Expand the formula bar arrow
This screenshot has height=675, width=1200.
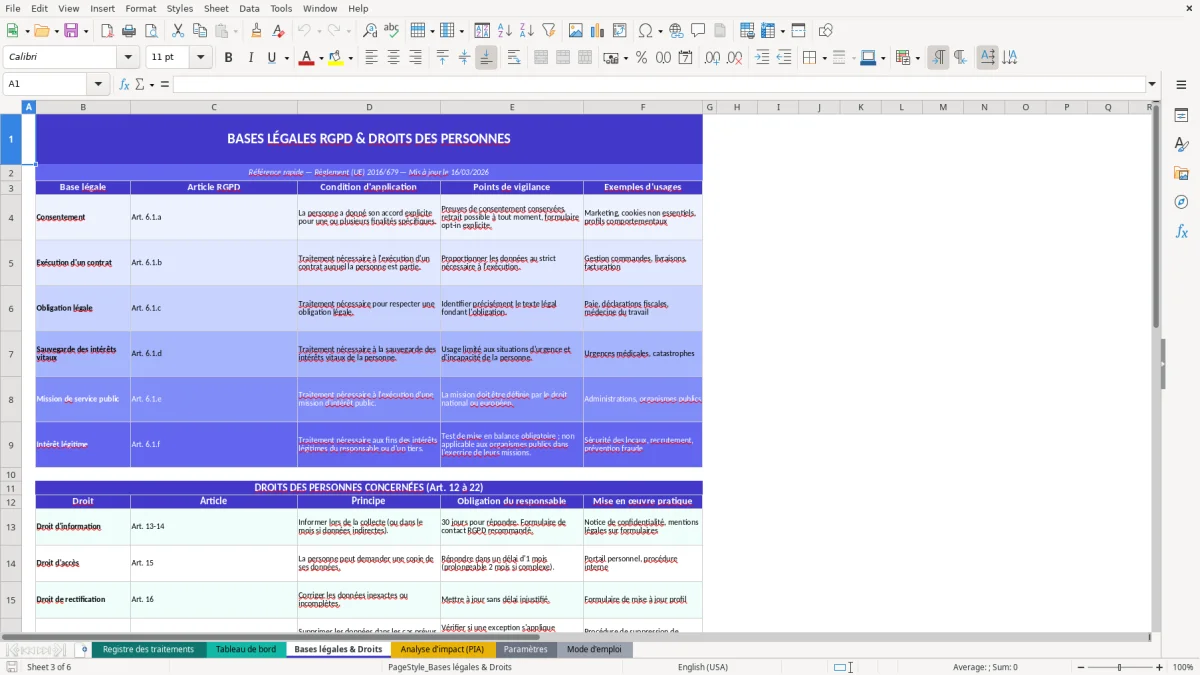1152,84
